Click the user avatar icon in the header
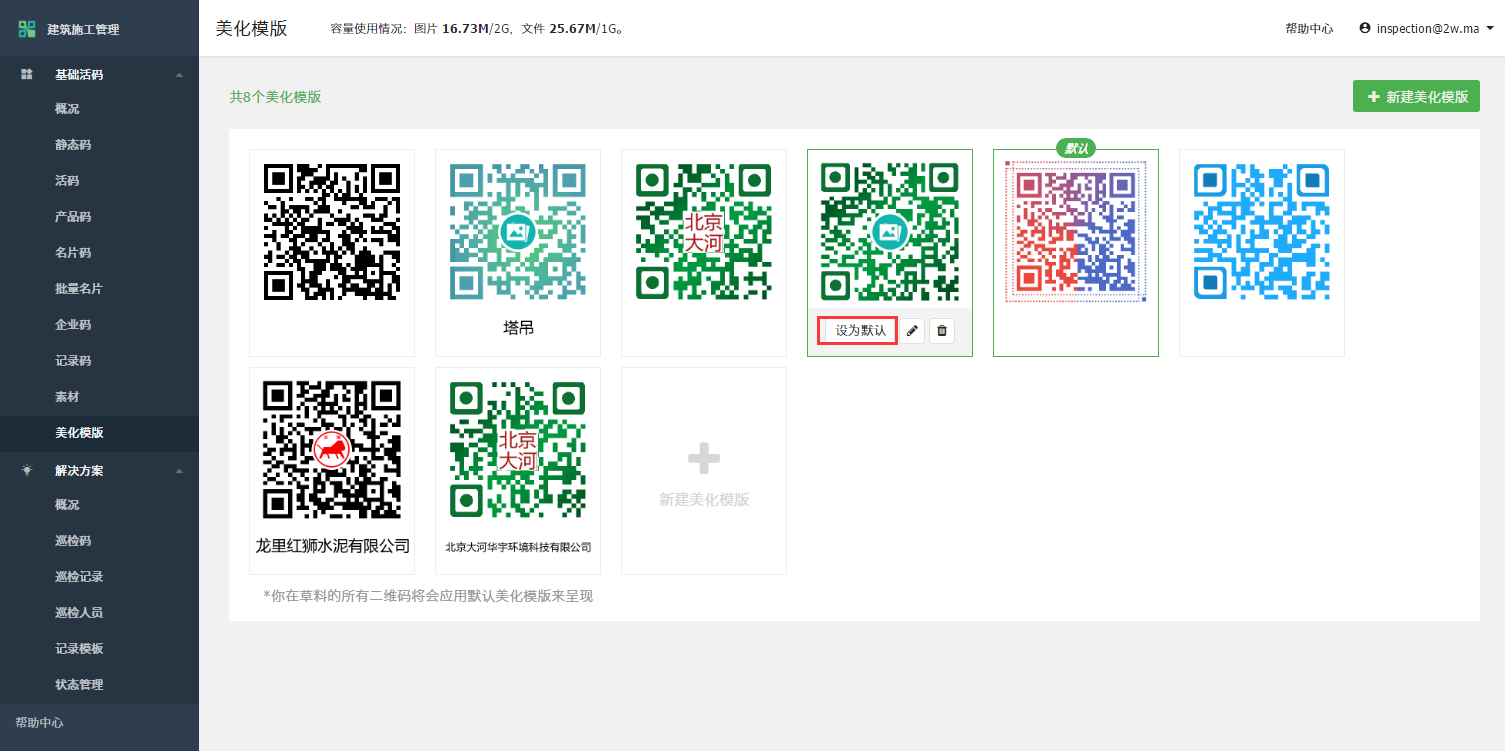Image resolution: width=1505 pixels, height=751 pixels. click(x=1364, y=28)
